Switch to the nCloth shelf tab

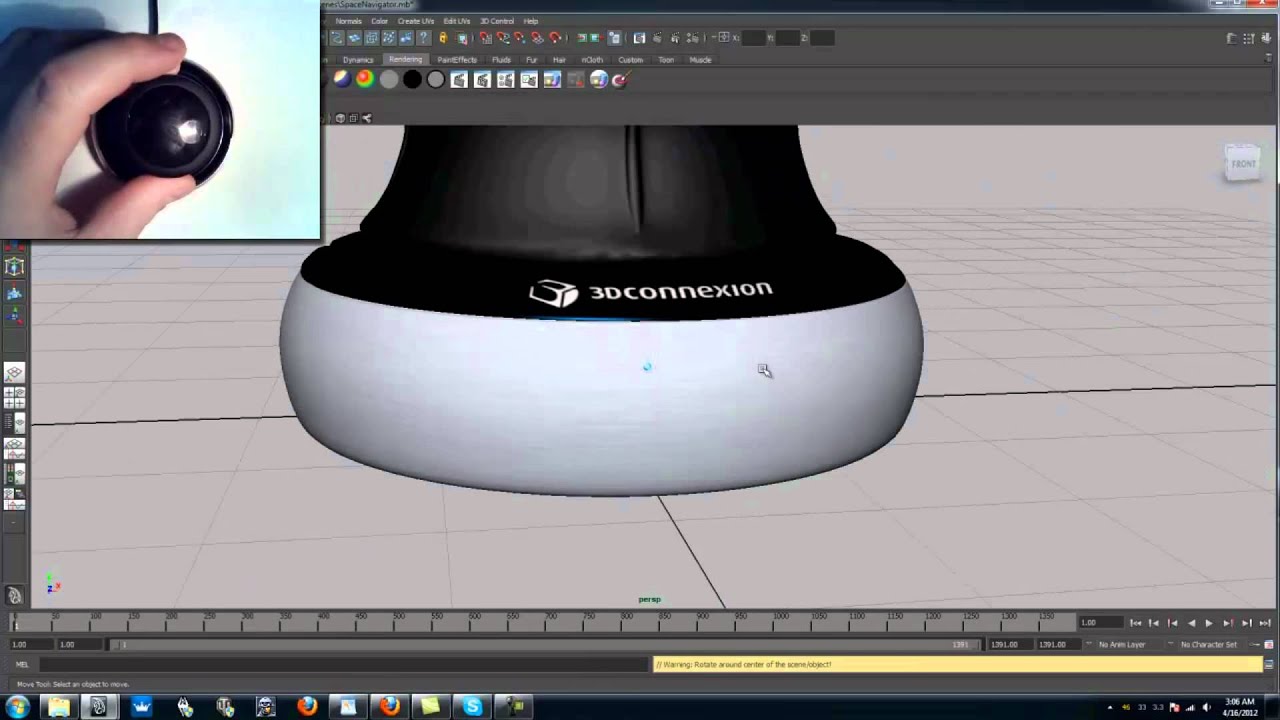pos(592,60)
